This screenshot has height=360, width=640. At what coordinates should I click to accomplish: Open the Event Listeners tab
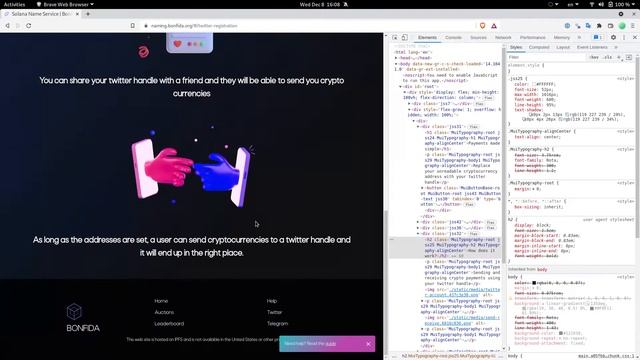click(x=592, y=47)
